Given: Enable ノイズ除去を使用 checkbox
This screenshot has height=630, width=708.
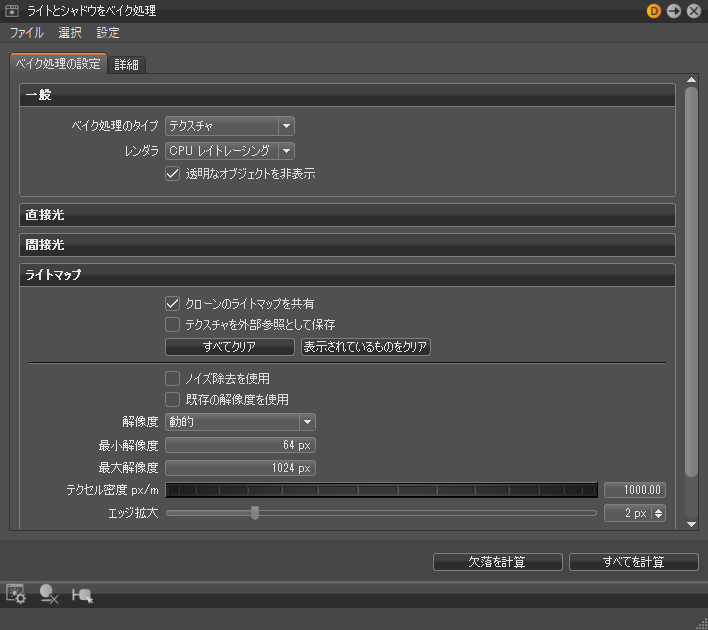Looking at the screenshot, I should [172, 378].
